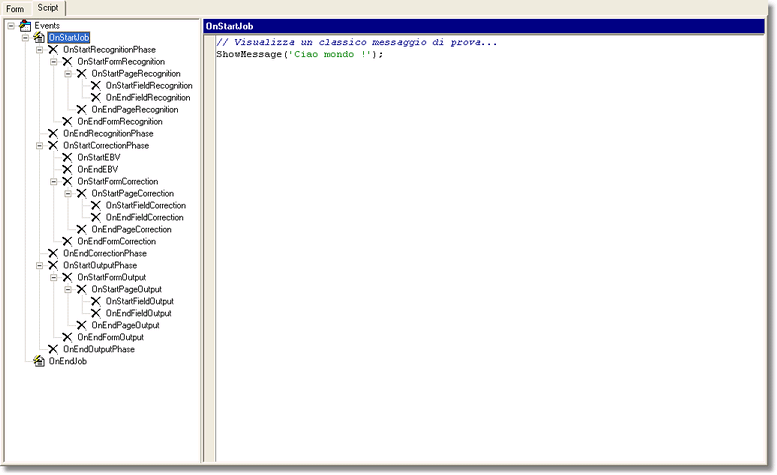Image resolution: width=777 pixels, height=475 pixels.
Task: Collapse the OnStartFormRecognition node
Action: click(54, 61)
